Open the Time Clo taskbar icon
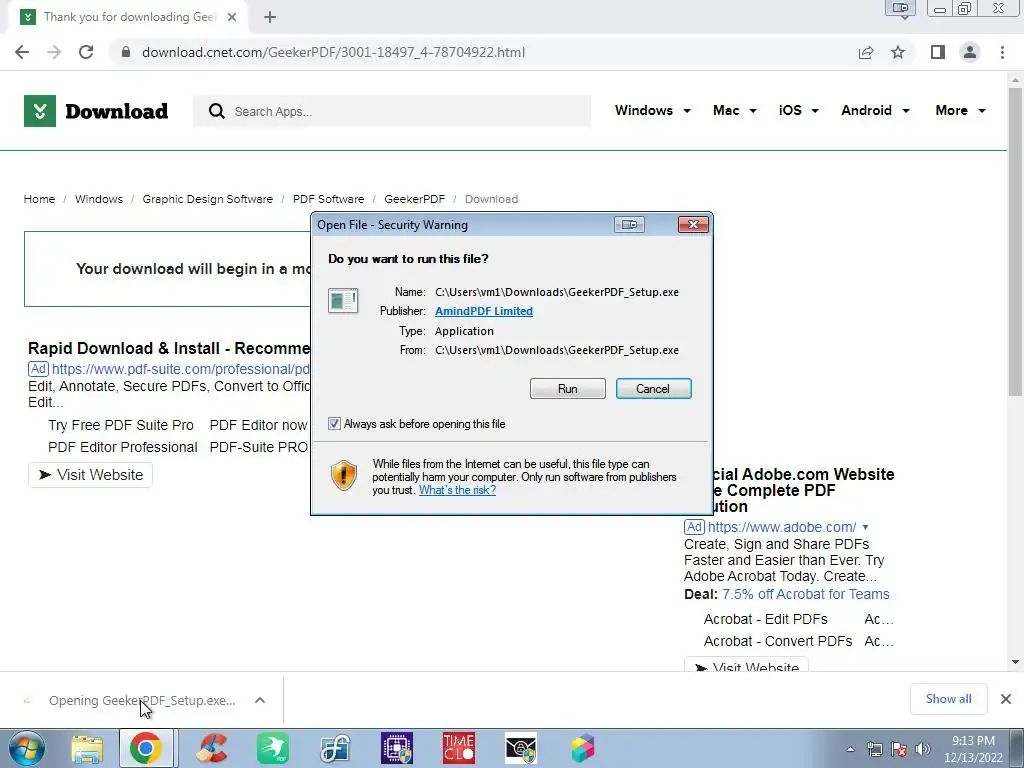Screen dimensions: 1024x768 coord(458,748)
